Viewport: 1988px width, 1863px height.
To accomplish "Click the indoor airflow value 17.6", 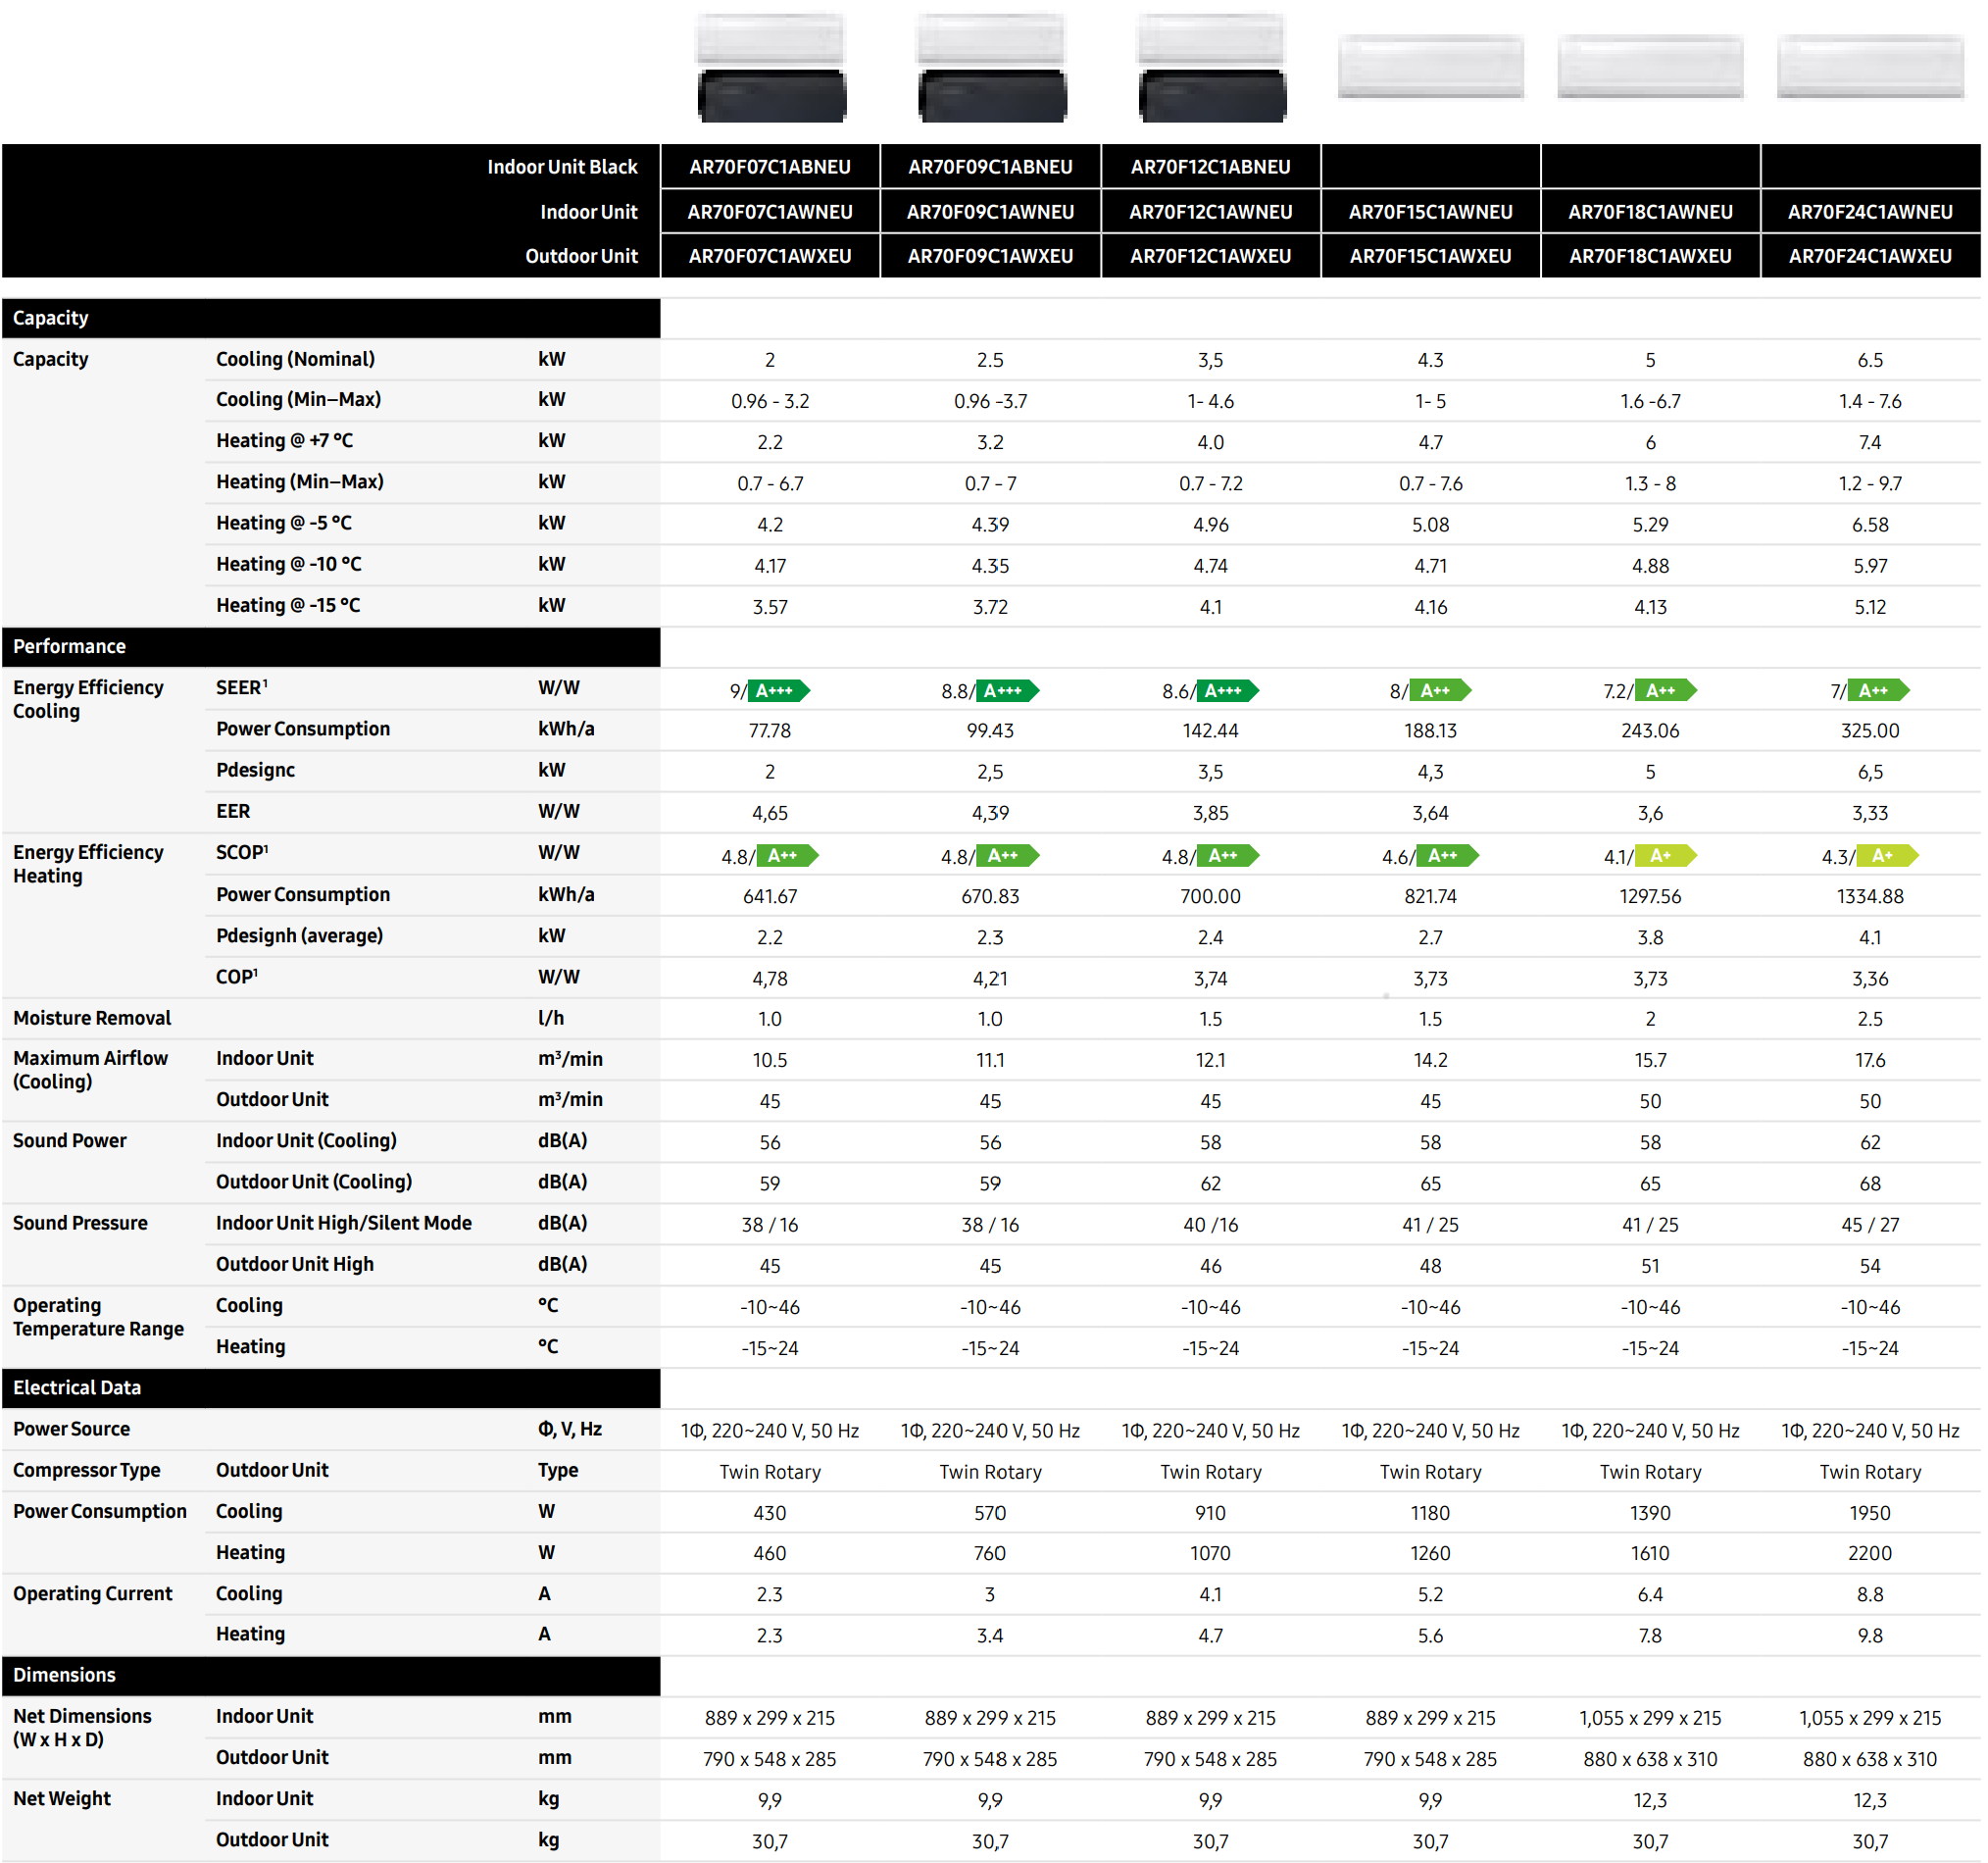I will 1871,1060.
